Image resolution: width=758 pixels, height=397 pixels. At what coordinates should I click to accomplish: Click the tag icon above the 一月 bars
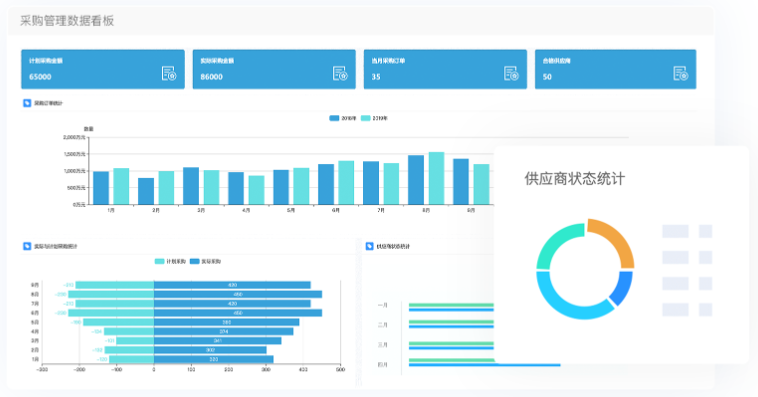pyautogui.click(x=370, y=246)
